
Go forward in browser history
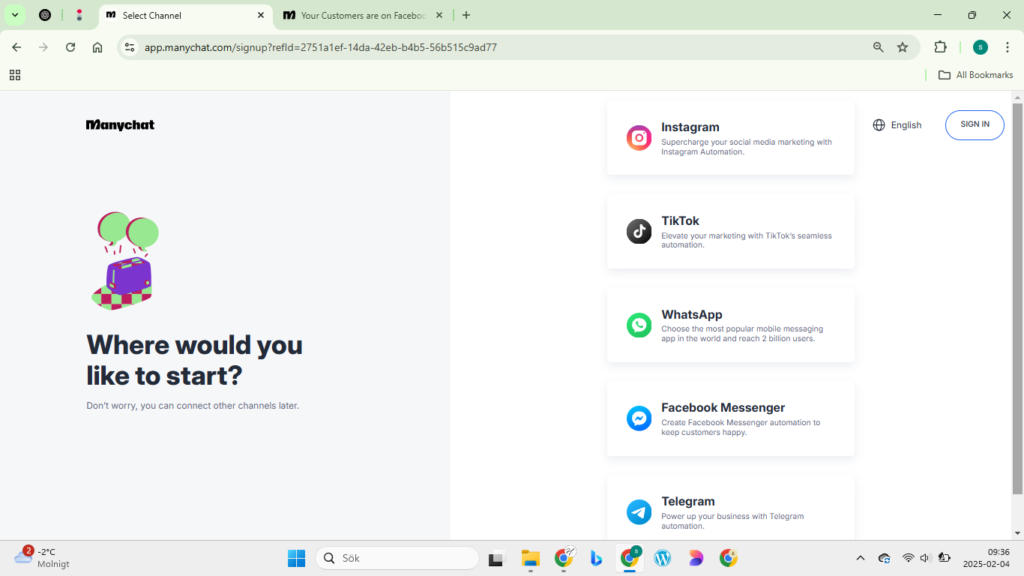click(43, 47)
